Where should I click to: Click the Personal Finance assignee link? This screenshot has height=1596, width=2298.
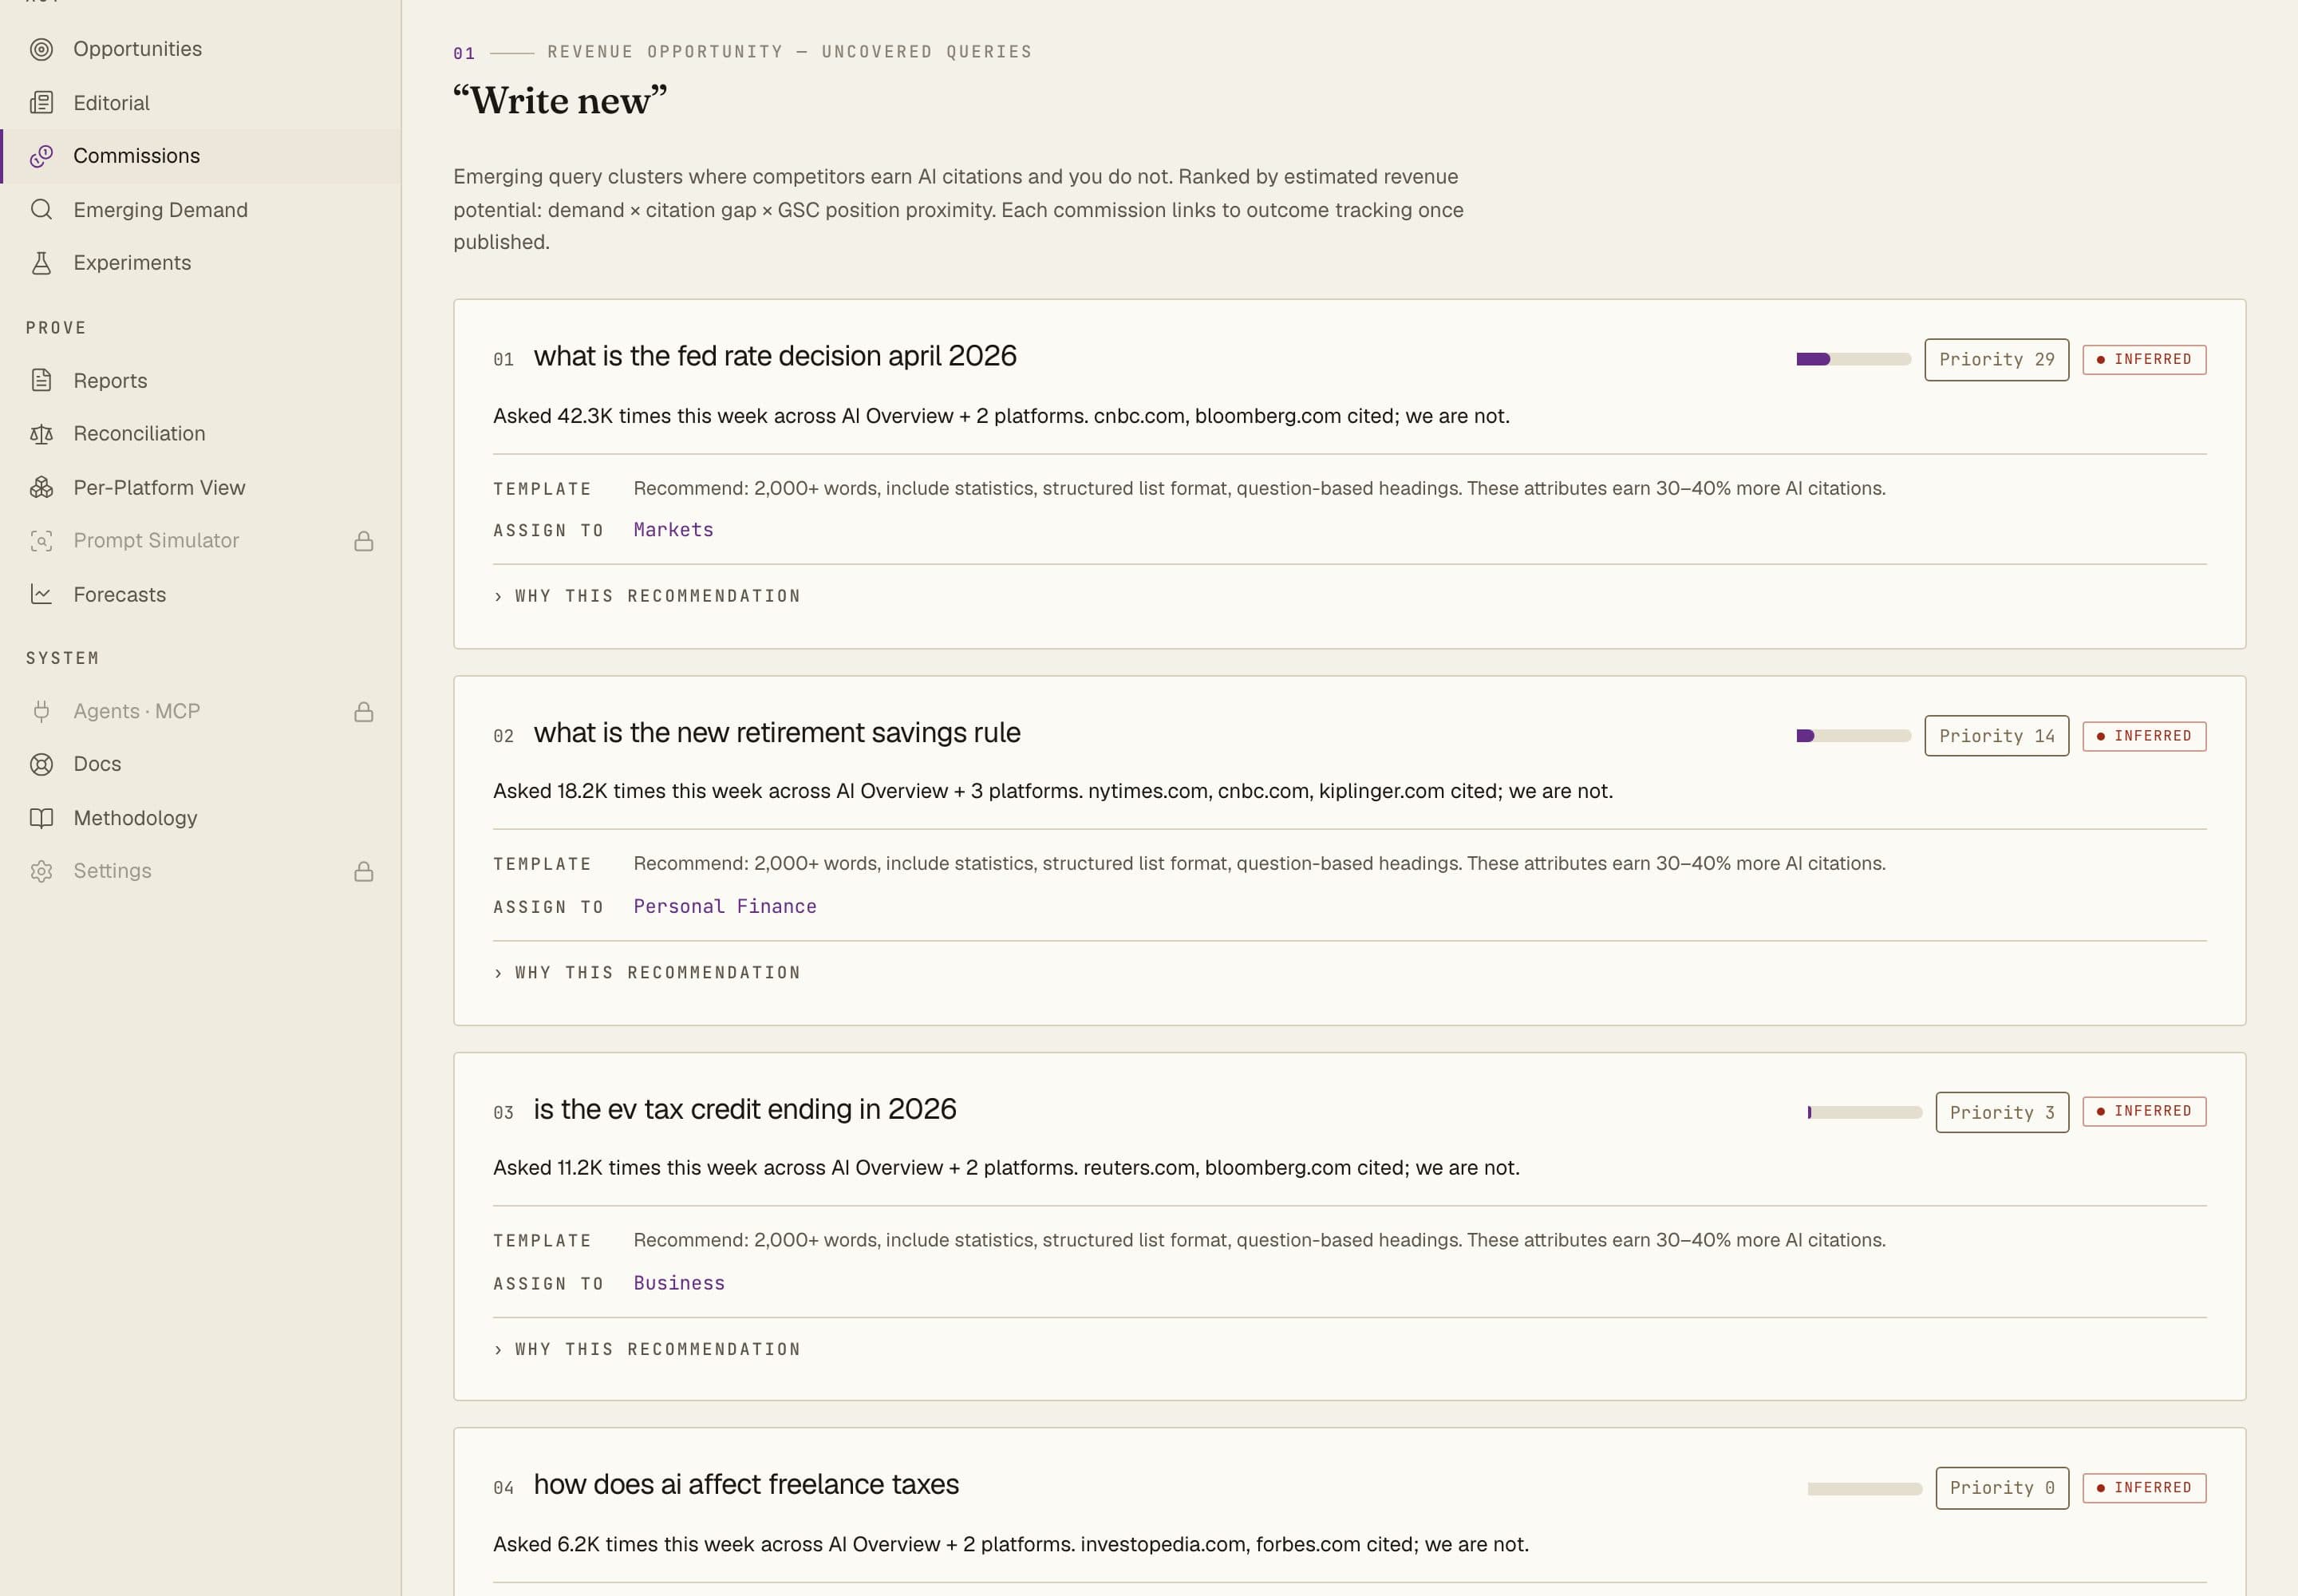725,906
